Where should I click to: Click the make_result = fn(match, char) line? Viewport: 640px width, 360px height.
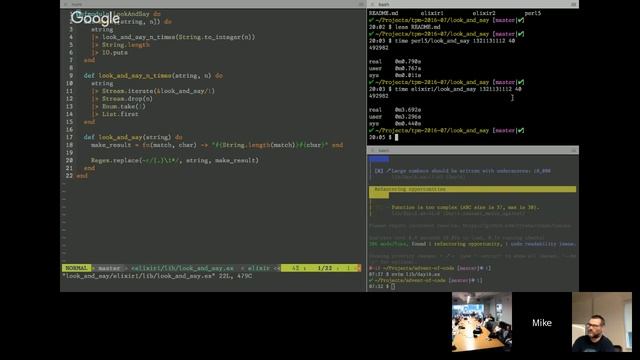tap(217, 145)
